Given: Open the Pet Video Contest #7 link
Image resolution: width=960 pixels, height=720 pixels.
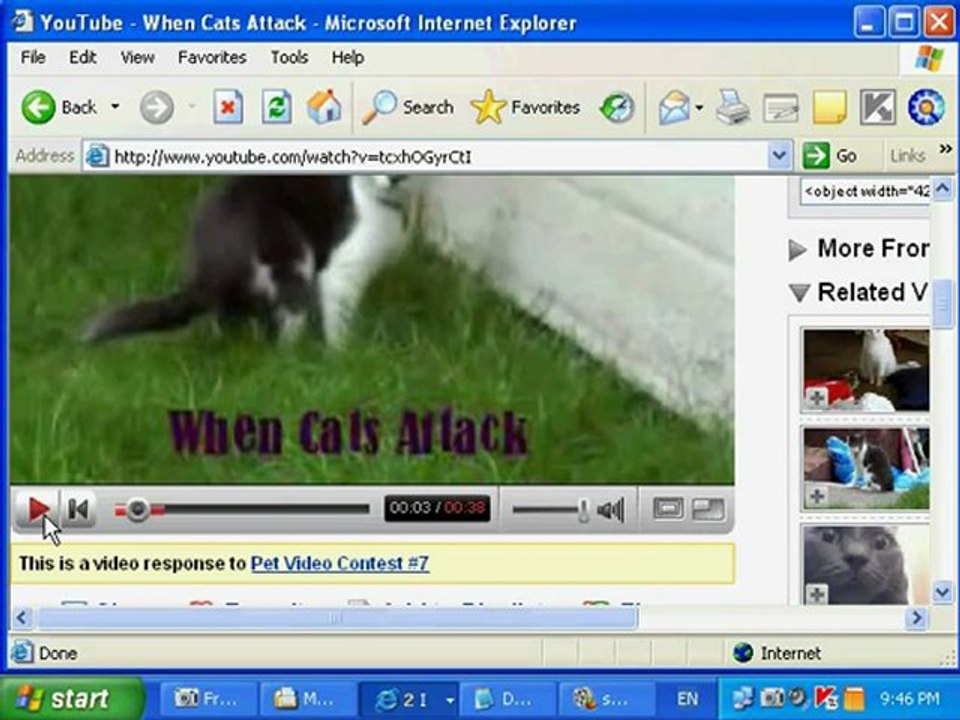Looking at the screenshot, I should click(340, 563).
